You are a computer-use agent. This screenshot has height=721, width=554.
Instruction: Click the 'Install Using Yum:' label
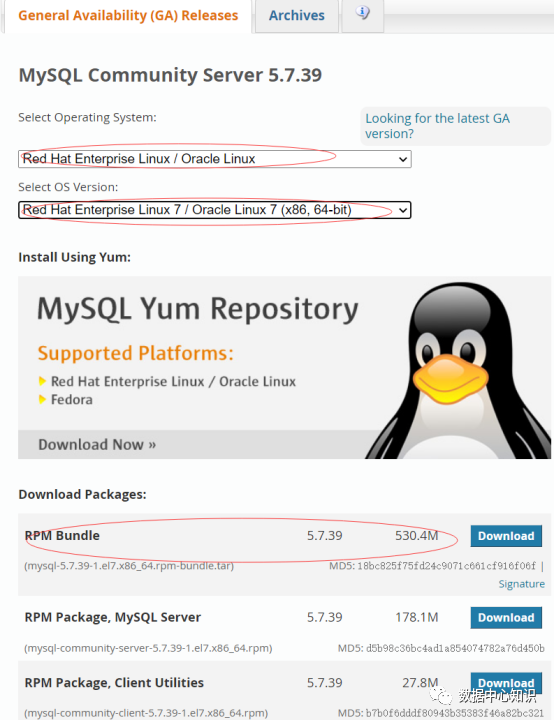click(x=74, y=257)
